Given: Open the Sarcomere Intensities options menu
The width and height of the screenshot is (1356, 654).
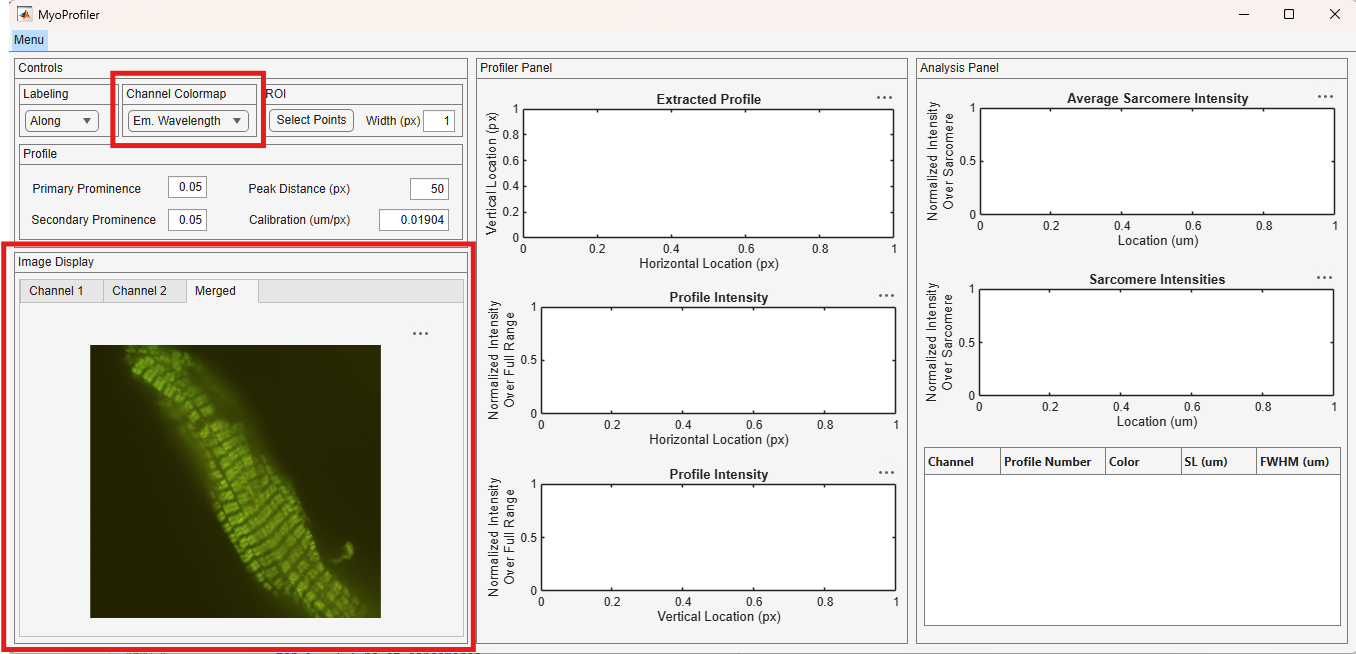Looking at the screenshot, I should coord(1325,278).
